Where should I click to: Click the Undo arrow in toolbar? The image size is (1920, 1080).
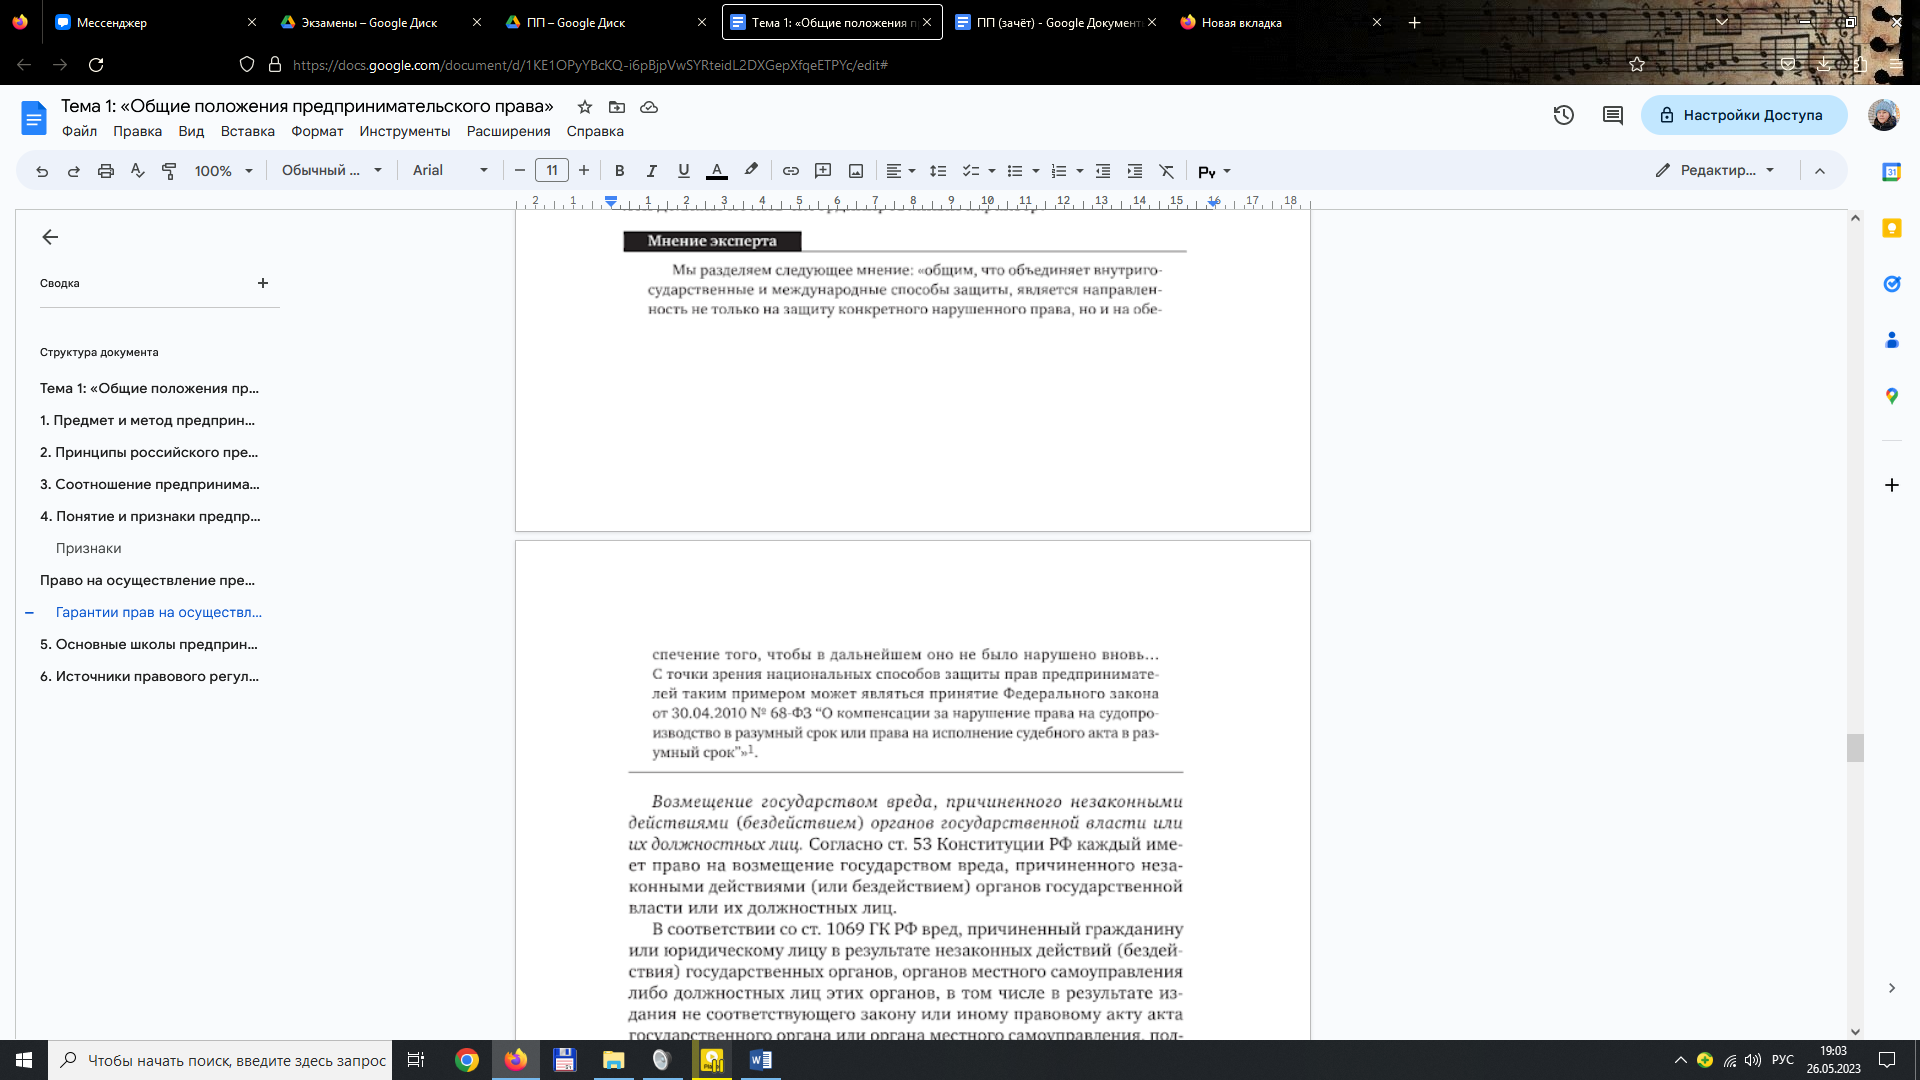(42, 171)
